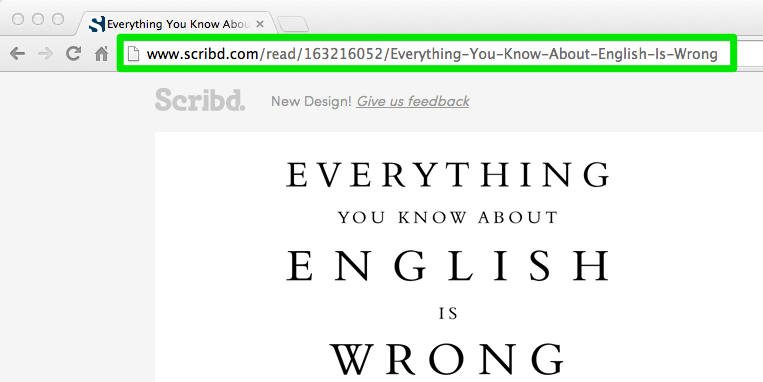Image resolution: width=763 pixels, height=382 pixels.
Task: Open the Give us feedback link
Action: click(413, 101)
